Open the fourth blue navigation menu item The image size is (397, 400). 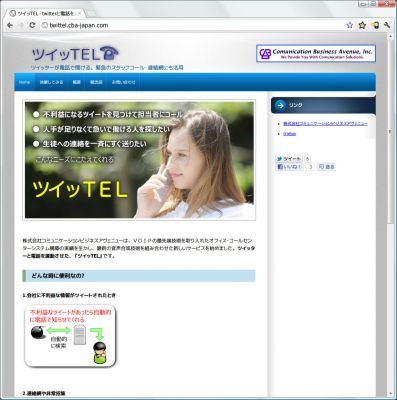[x=96, y=82]
